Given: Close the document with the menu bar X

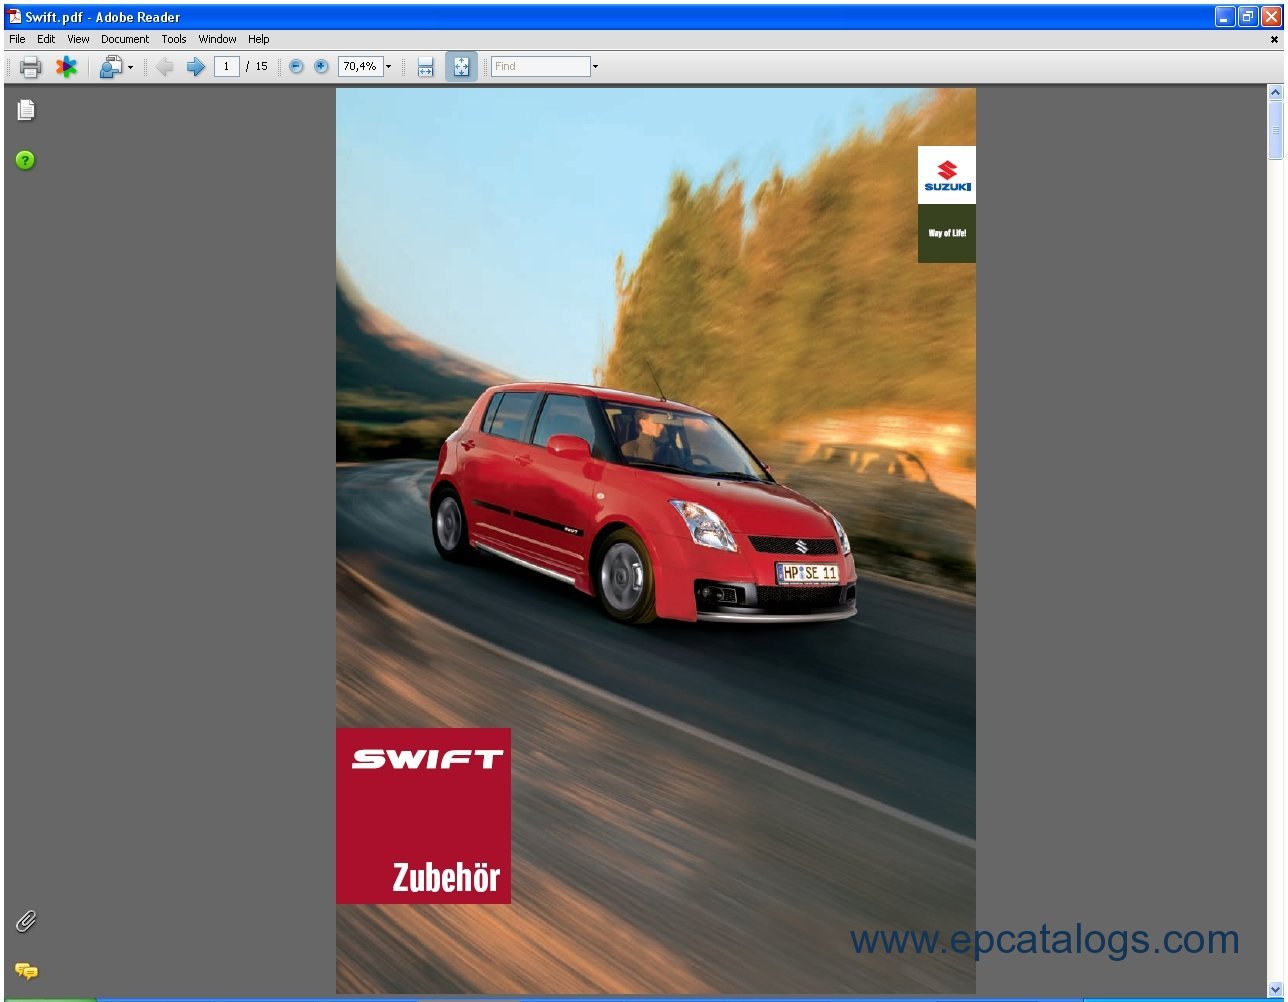Looking at the screenshot, I should pyautogui.click(x=1274, y=40).
